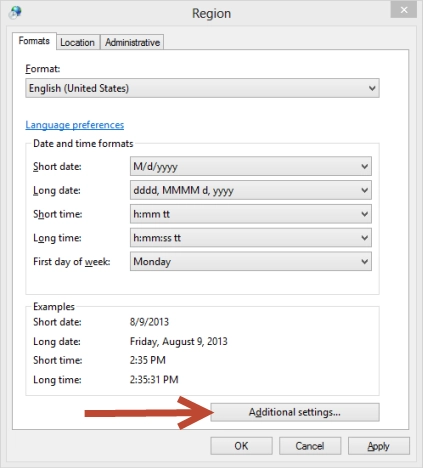
Task: Select the example long time 2:35:31 PM
Action: [154, 380]
